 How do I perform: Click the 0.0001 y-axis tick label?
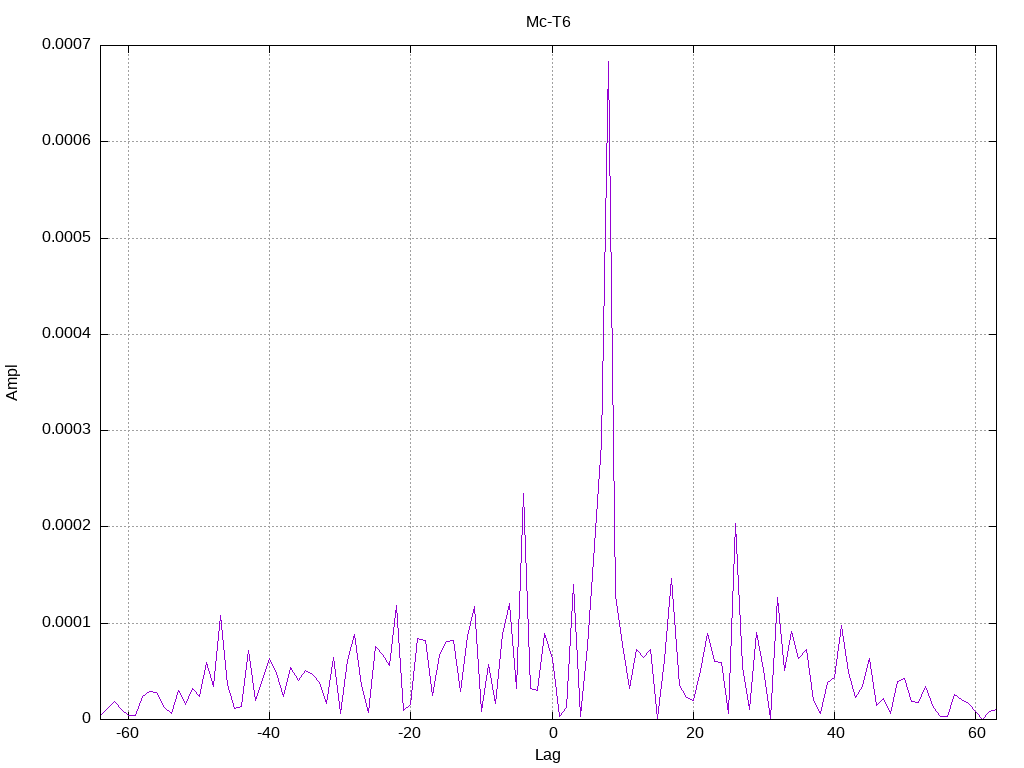coord(66,622)
